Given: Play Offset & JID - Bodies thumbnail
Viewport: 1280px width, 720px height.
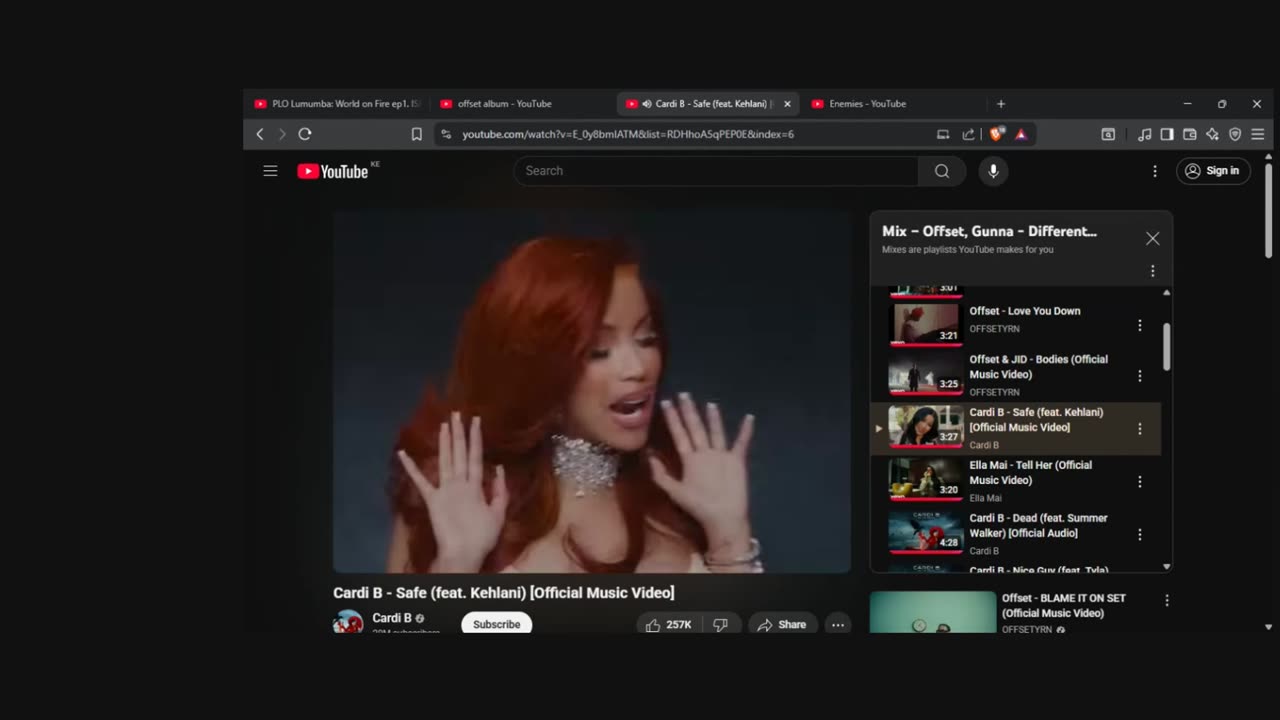Looking at the screenshot, I should click(925, 376).
